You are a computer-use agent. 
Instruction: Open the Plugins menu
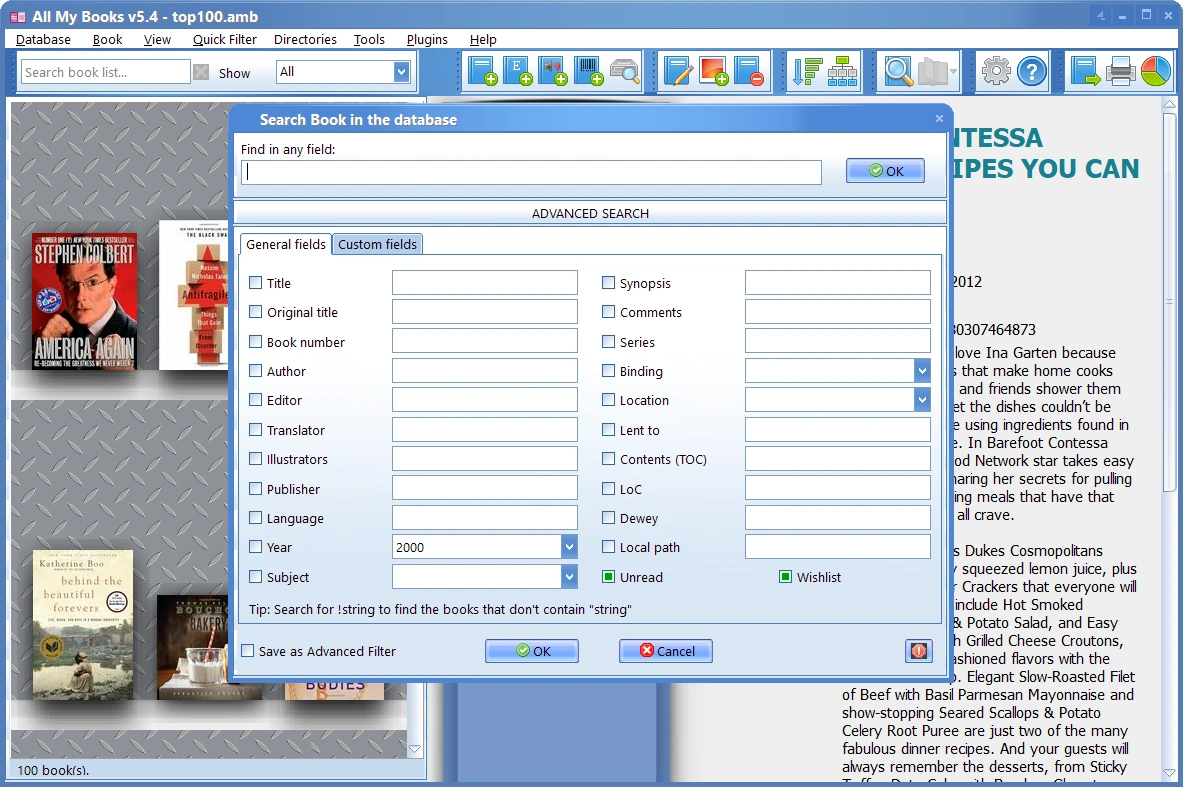tap(427, 39)
